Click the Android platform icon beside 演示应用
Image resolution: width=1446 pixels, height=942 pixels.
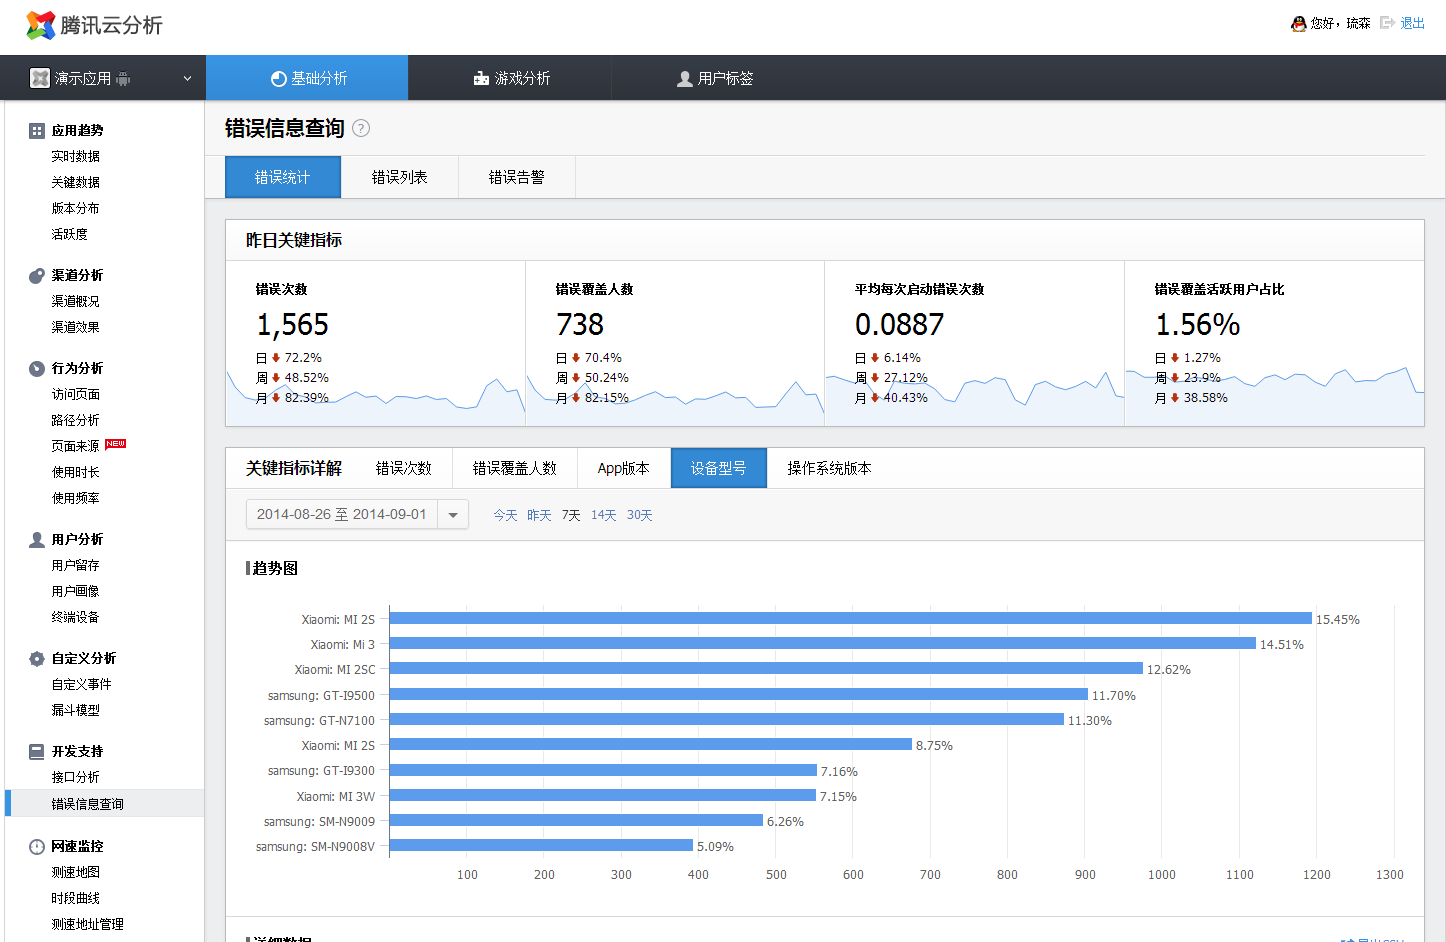123,78
